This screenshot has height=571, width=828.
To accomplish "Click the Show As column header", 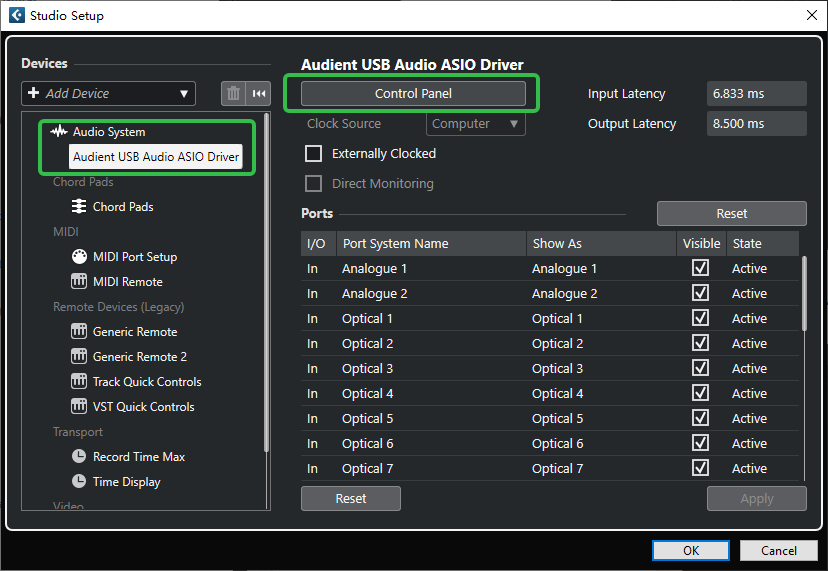I will click(601, 244).
